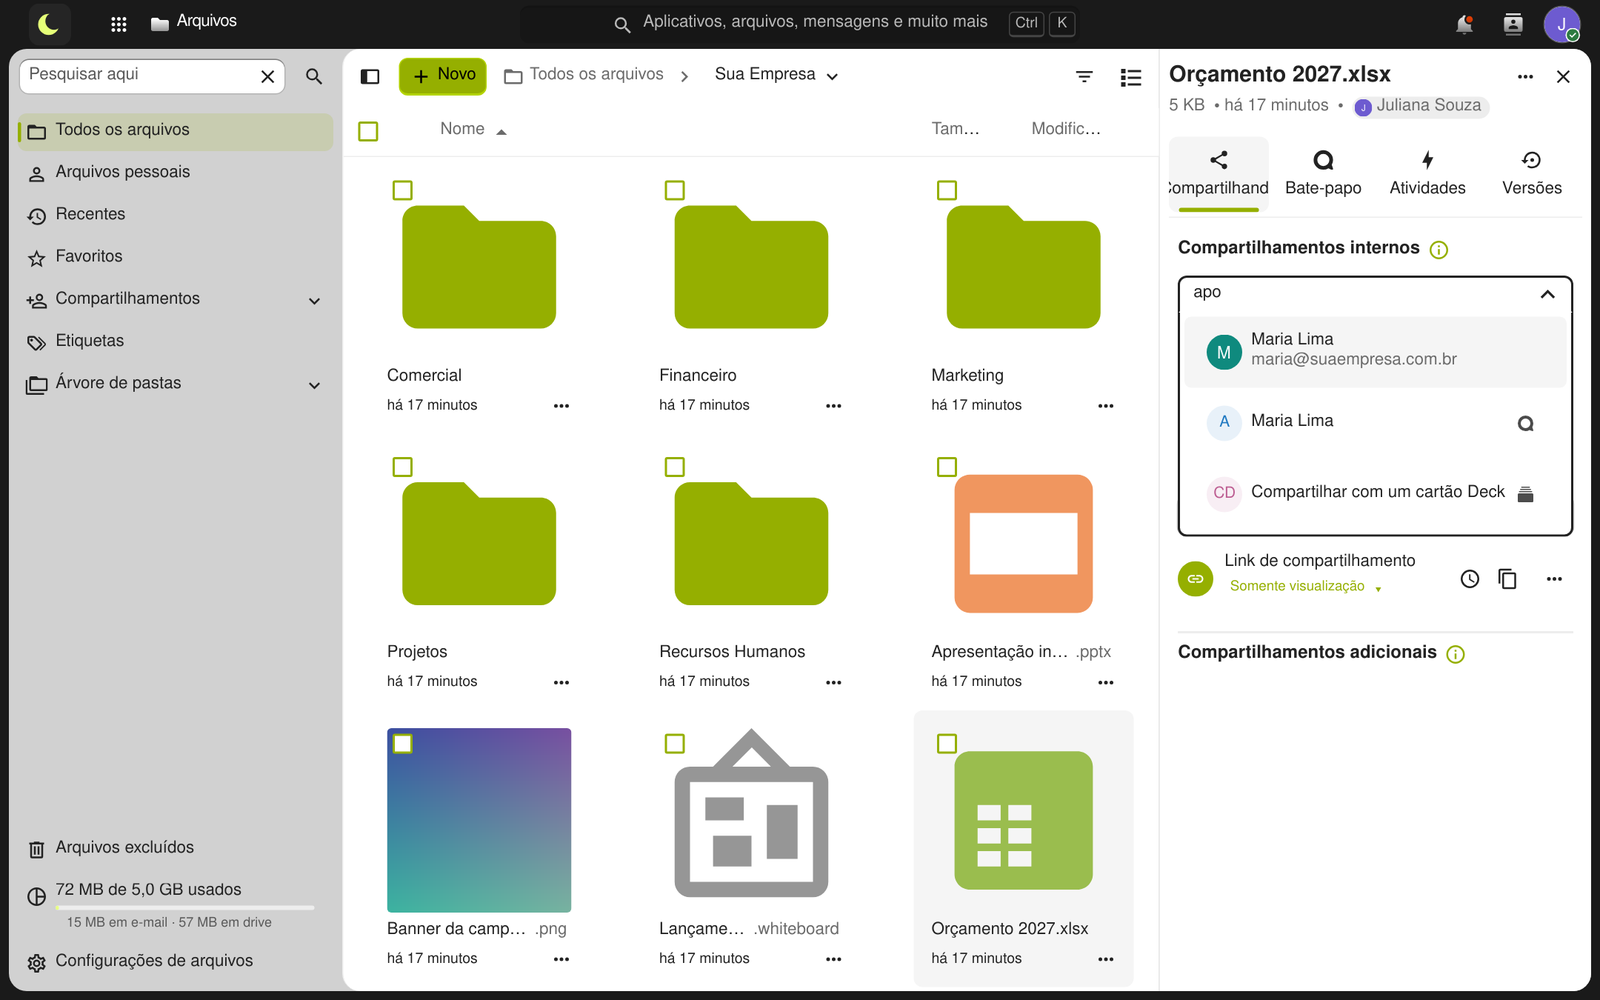Click the Novo button

pyautogui.click(x=443, y=76)
